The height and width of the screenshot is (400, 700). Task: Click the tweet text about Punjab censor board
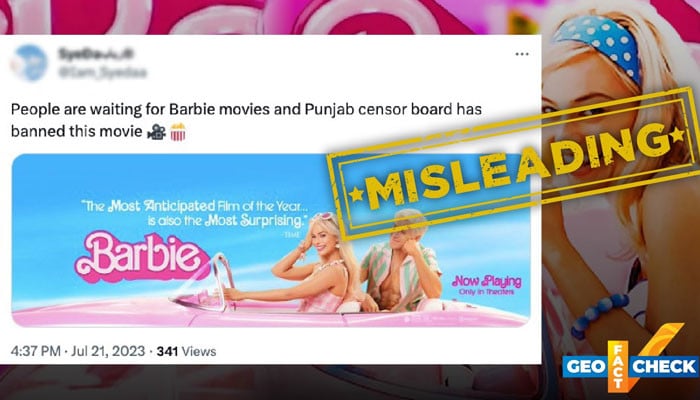(246, 121)
